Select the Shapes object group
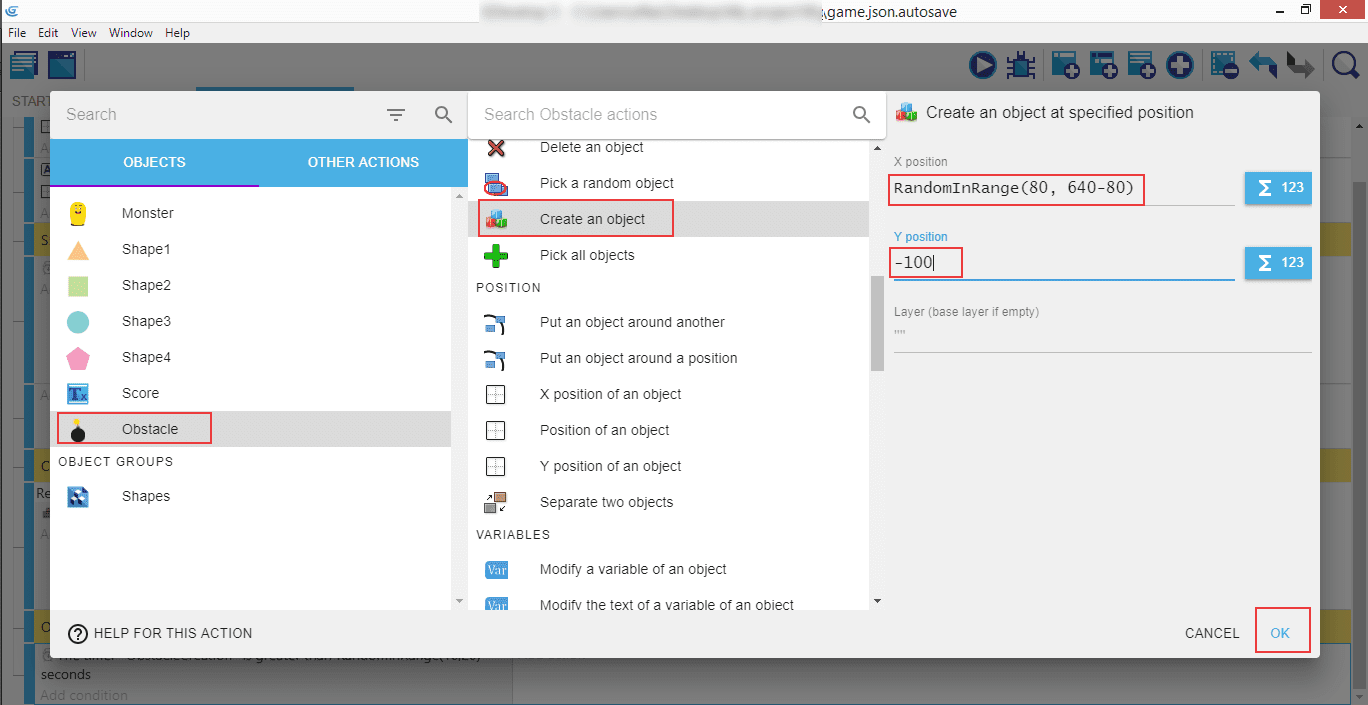The width and height of the screenshot is (1368, 705). click(146, 496)
